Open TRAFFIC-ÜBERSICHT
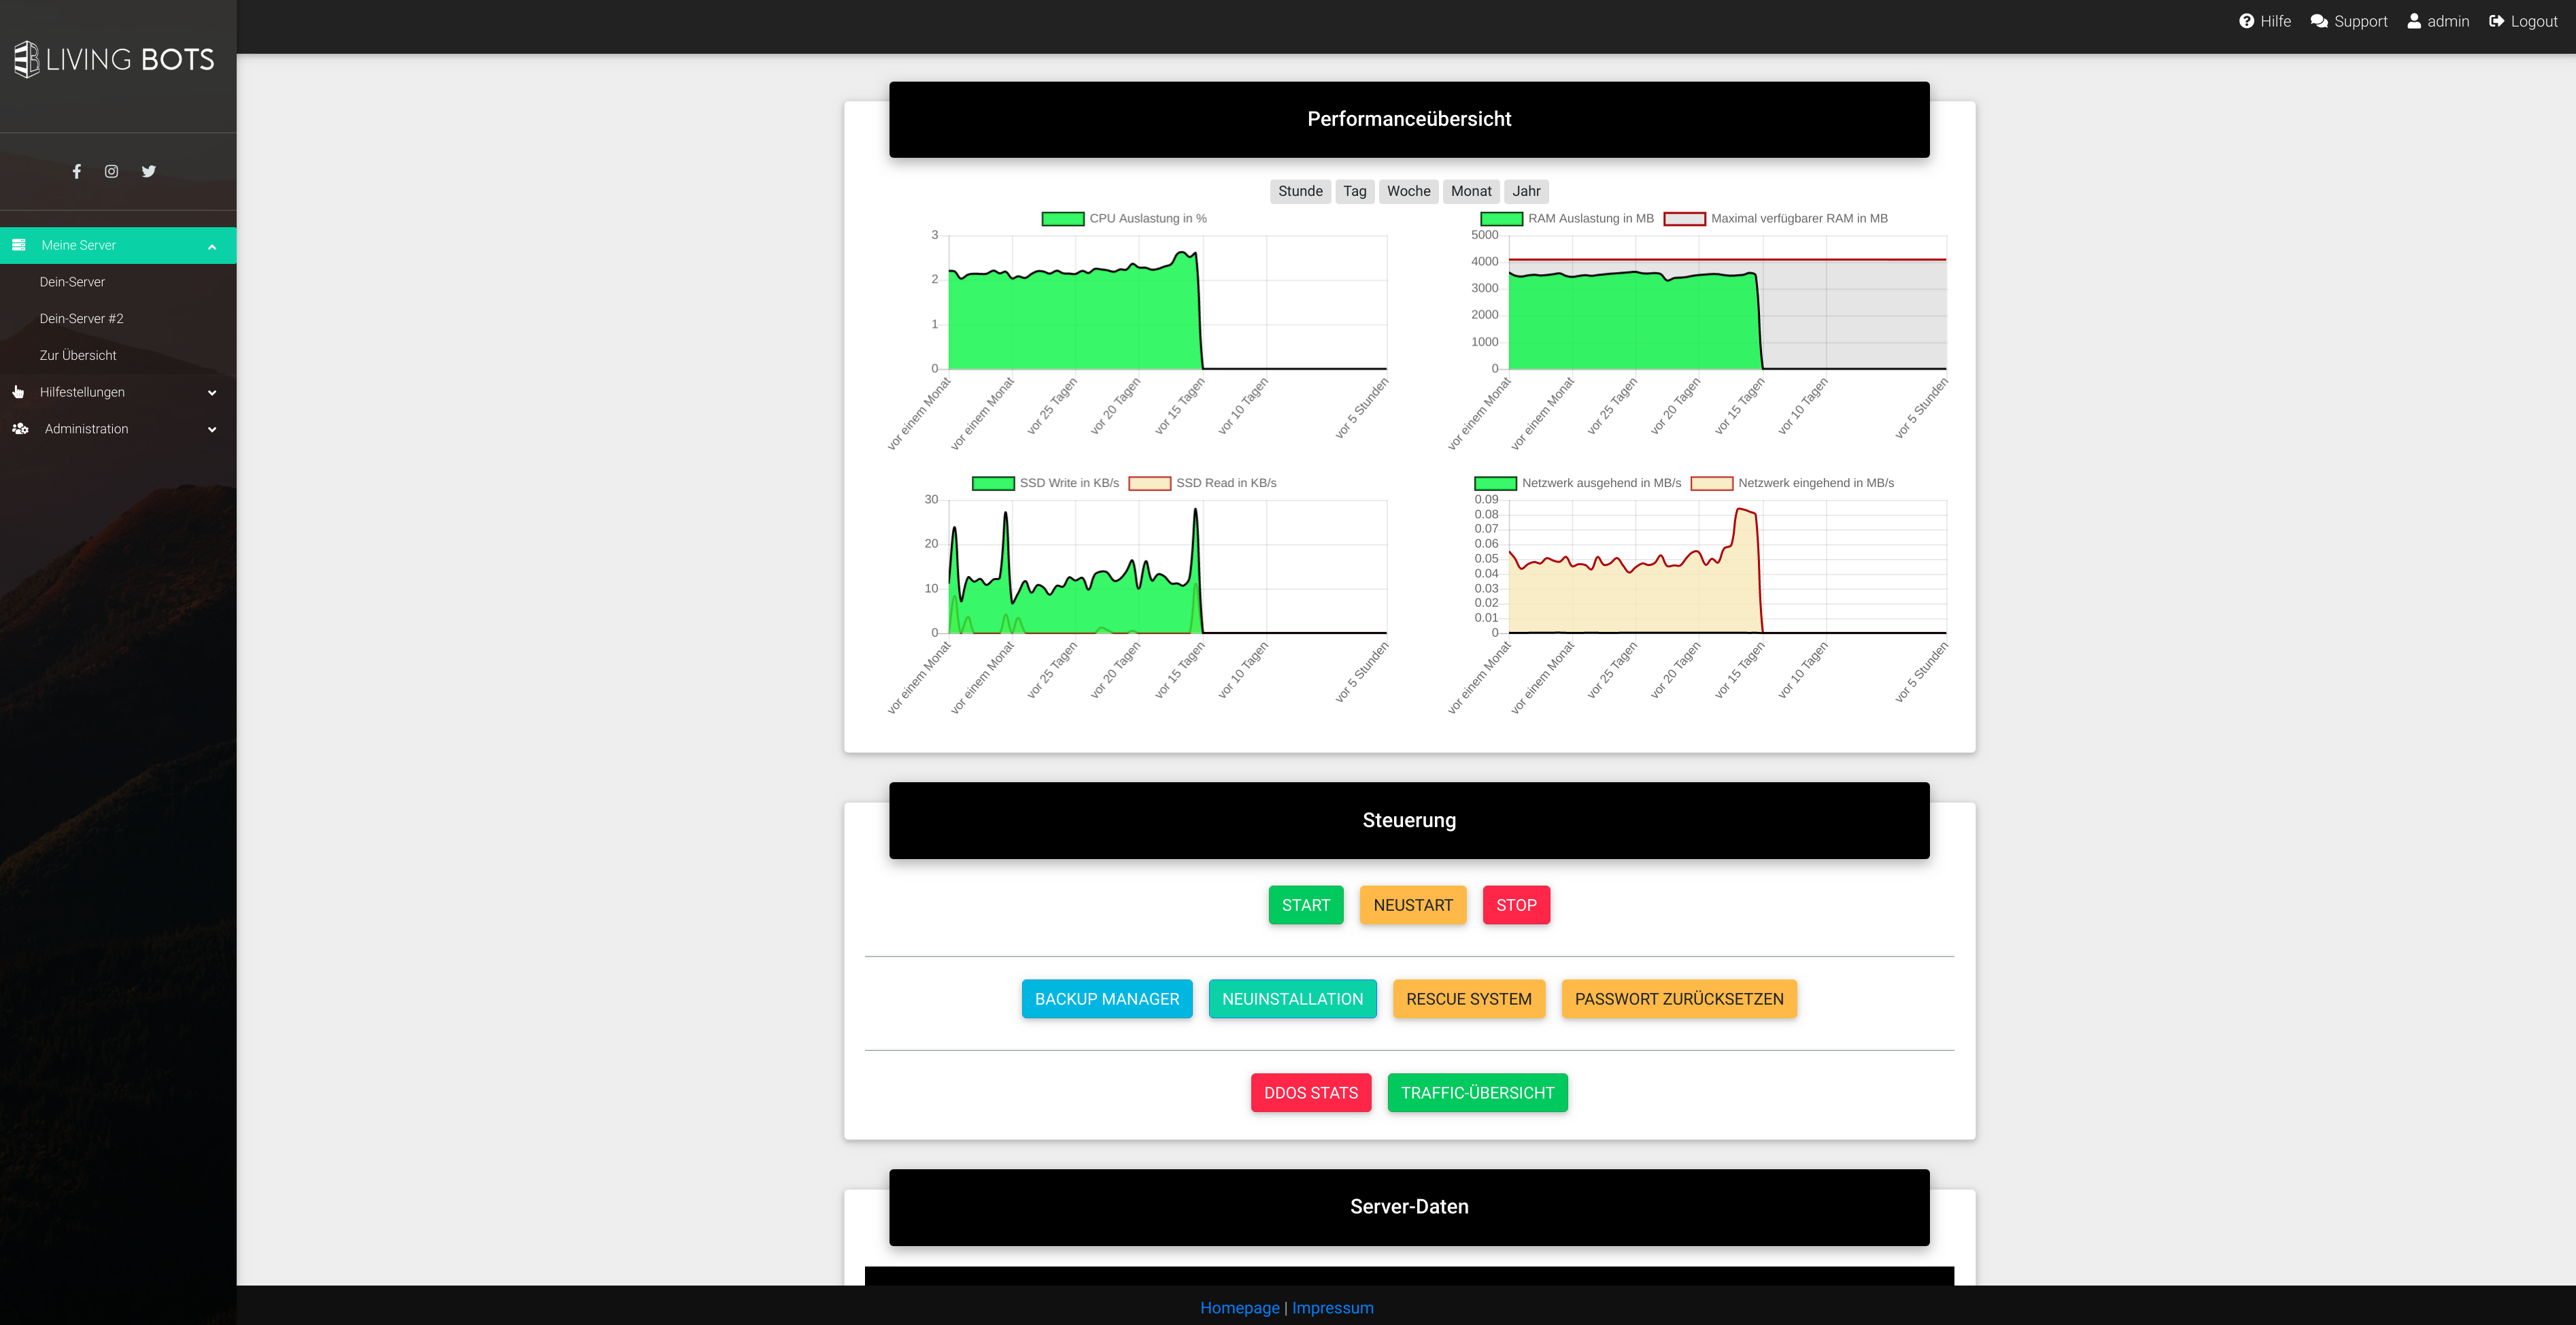Screen dimensions: 2576x1325 tap(1477, 1094)
